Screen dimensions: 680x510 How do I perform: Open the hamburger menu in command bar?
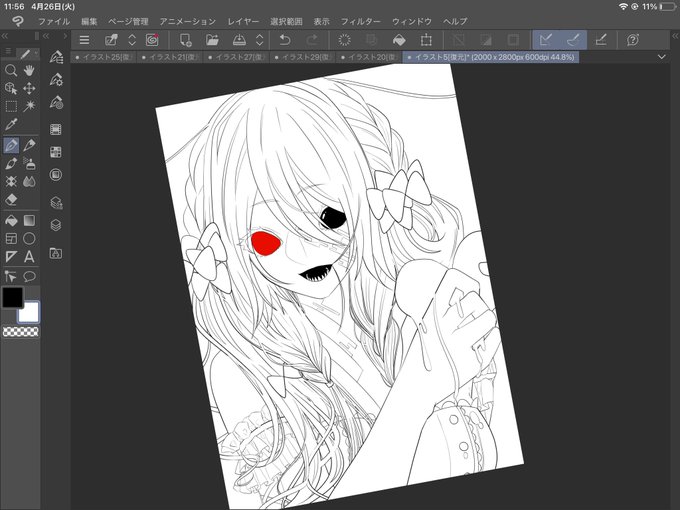click(85, 40)
